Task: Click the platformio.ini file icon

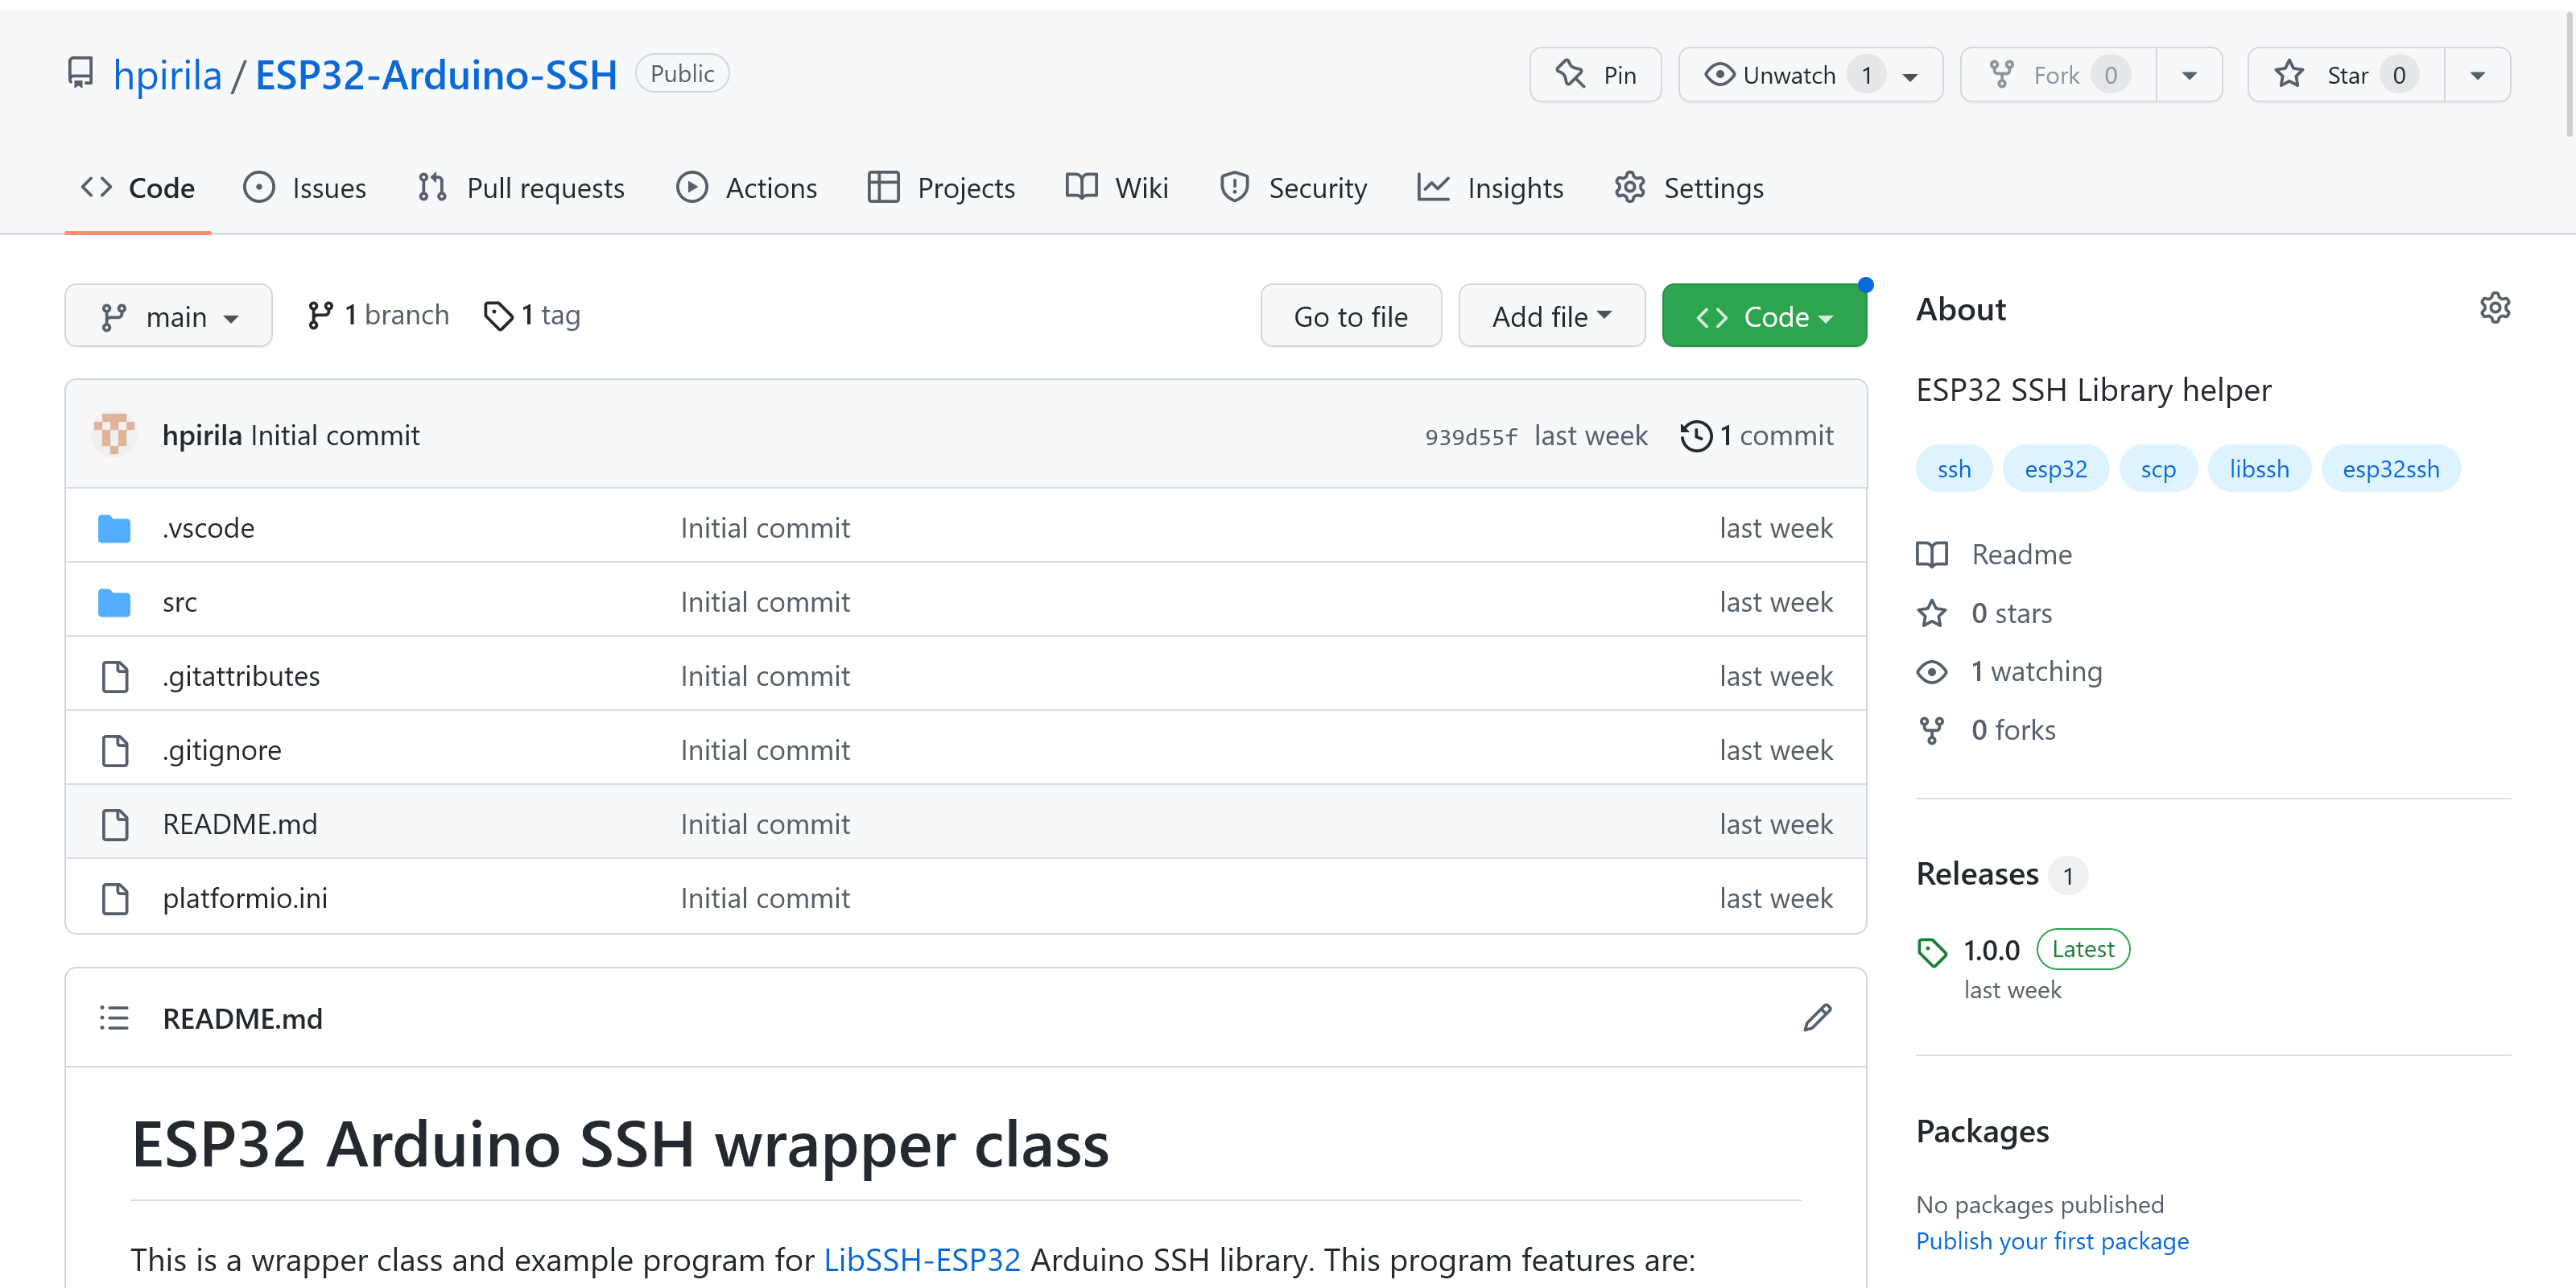Action: coord(115,898)
